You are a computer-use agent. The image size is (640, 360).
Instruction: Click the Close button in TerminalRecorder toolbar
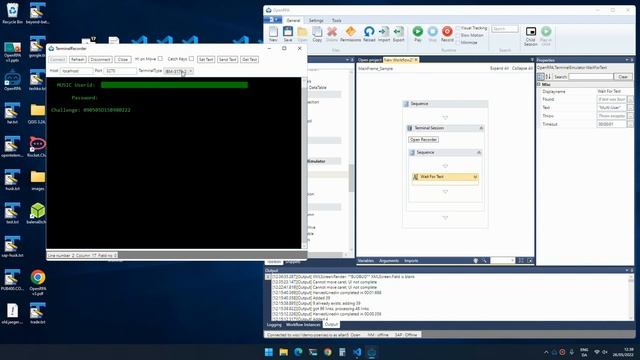click(x=123, y=60)
